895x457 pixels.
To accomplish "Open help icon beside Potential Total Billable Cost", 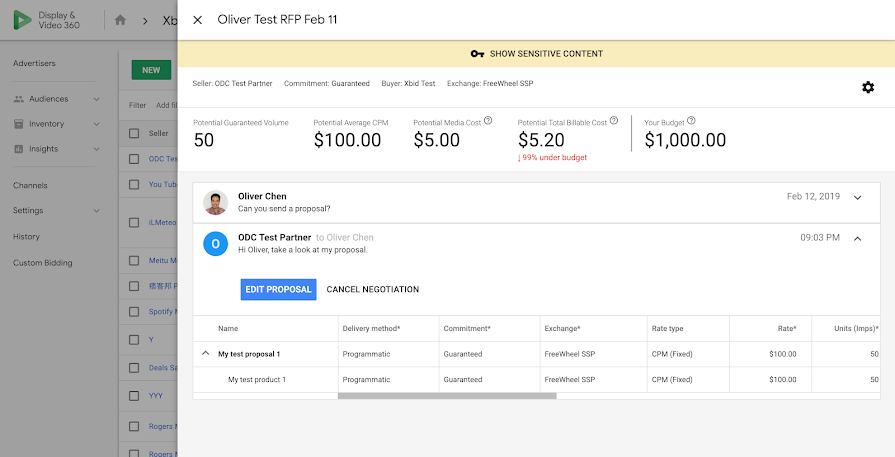I will tap(613, 121).
